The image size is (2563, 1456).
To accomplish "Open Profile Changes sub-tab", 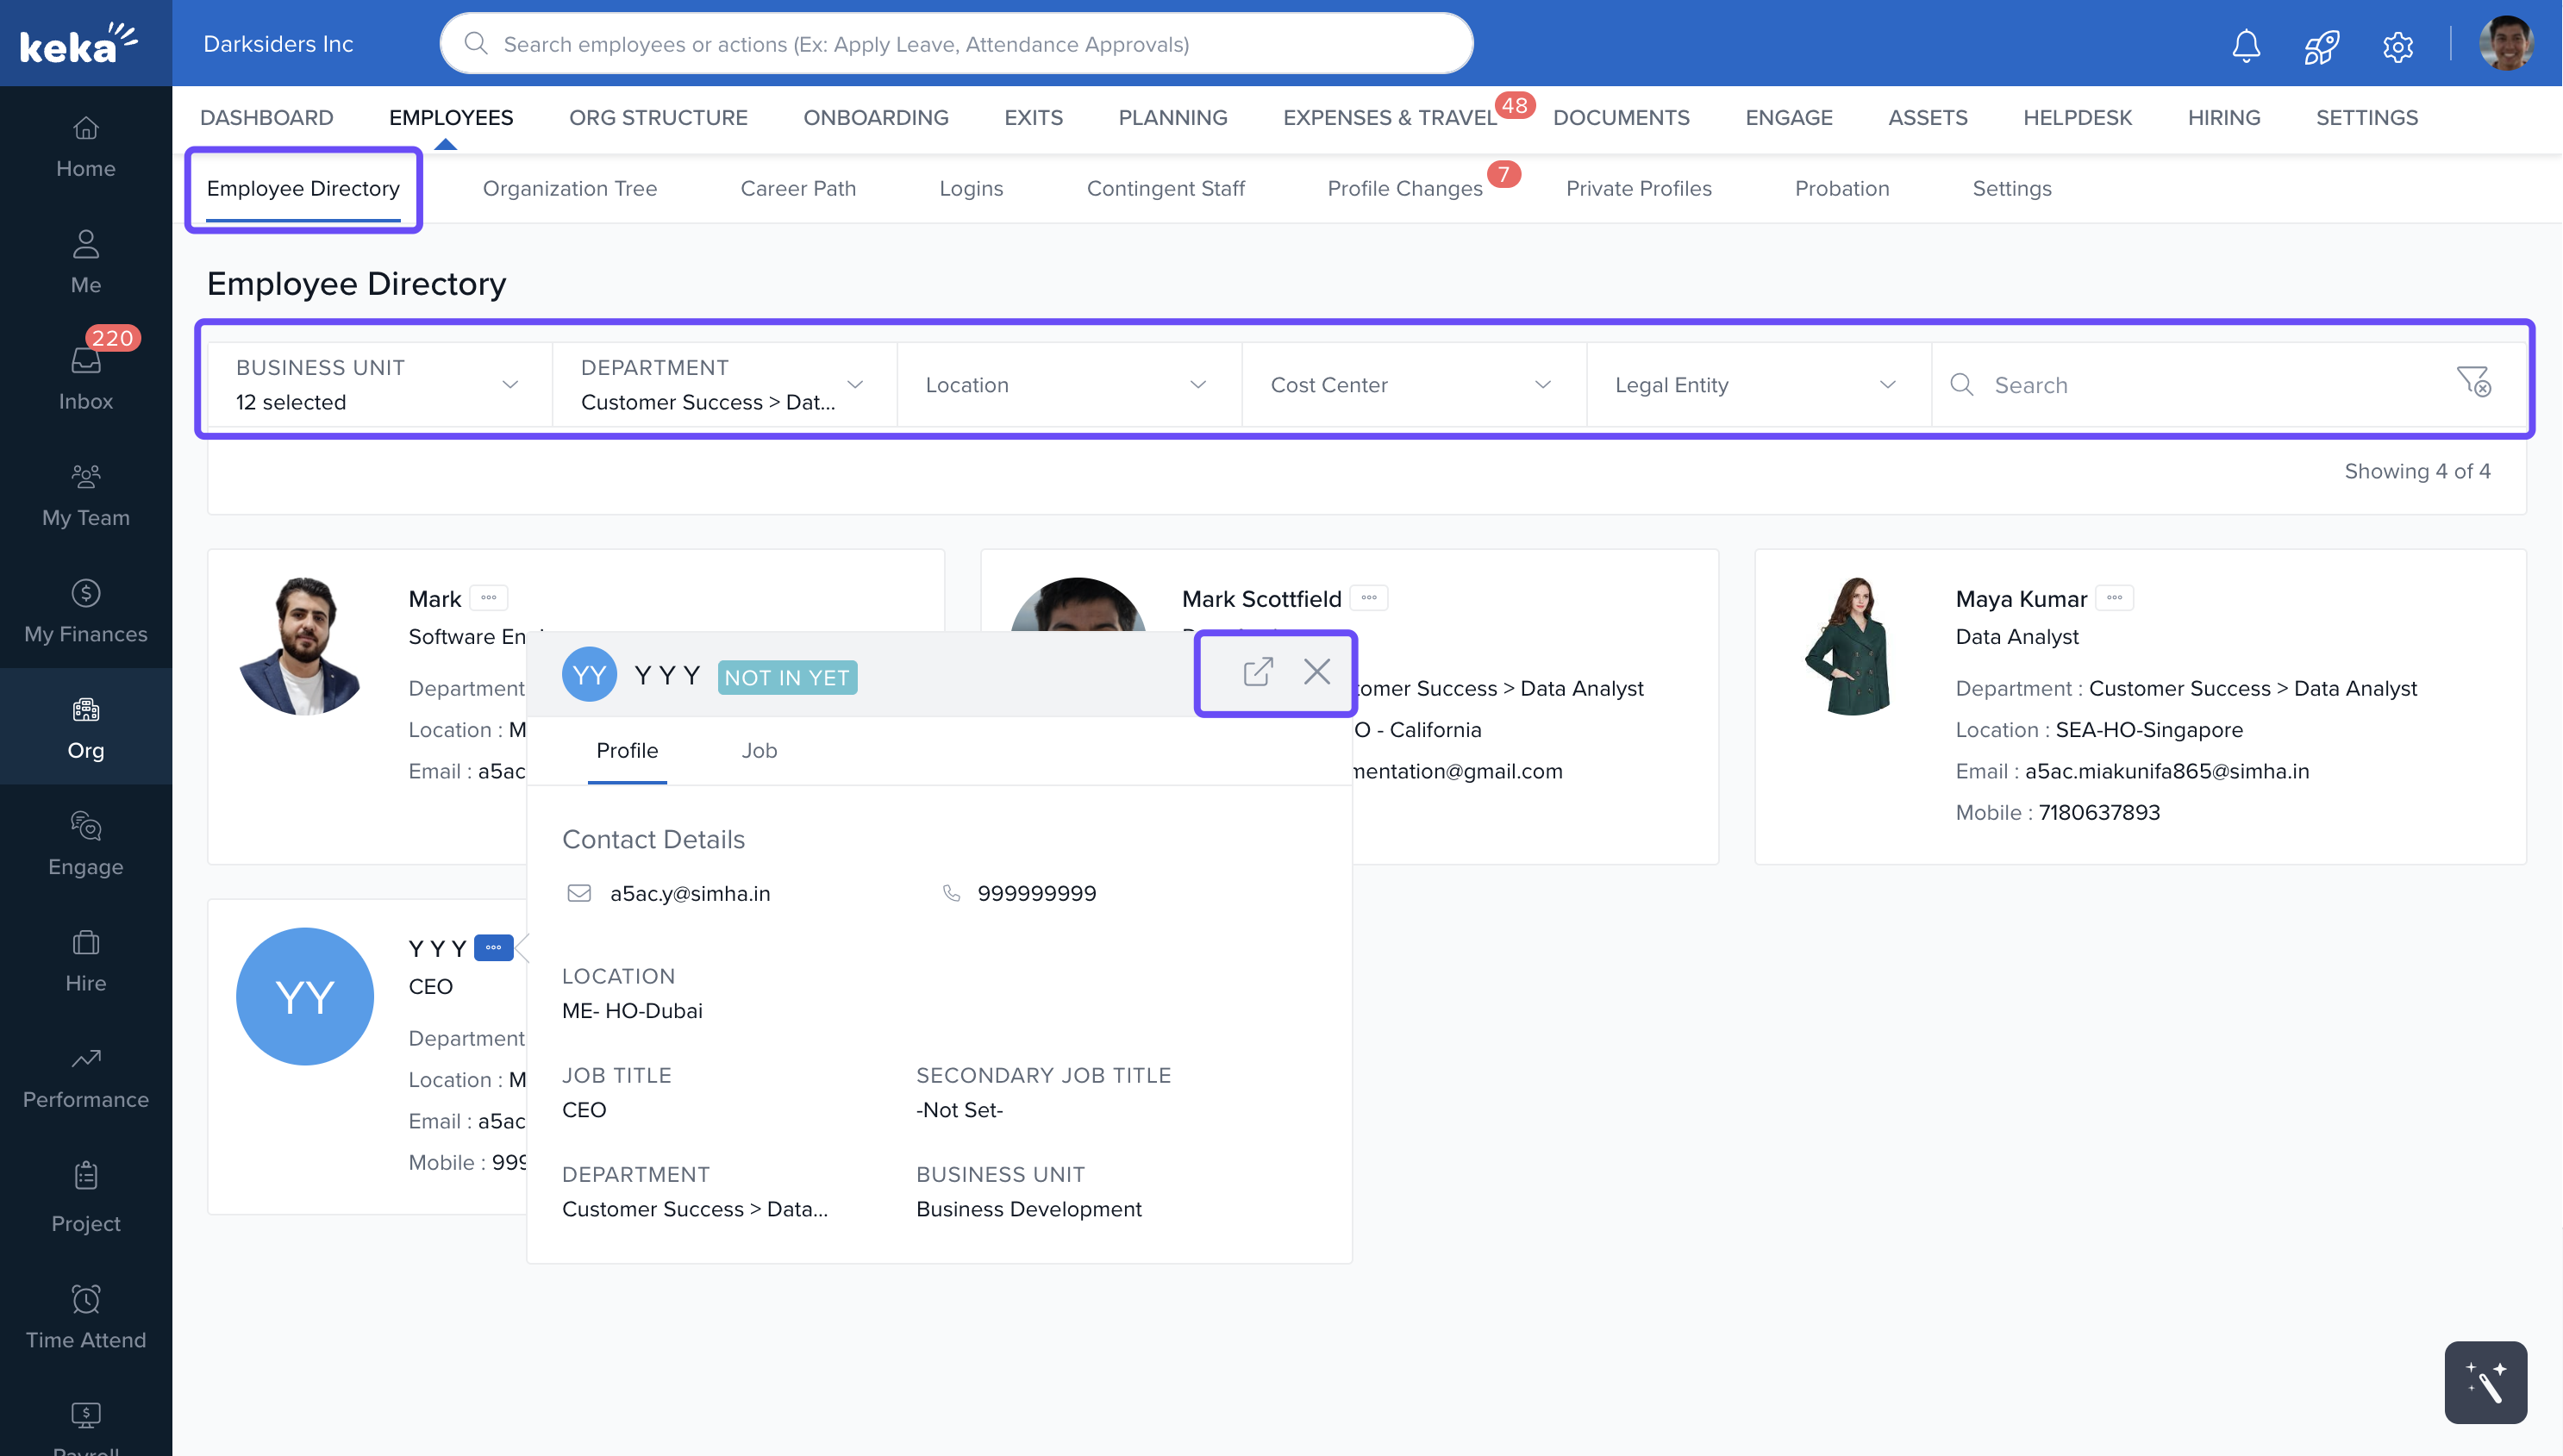I will [x=1404, y=189].
